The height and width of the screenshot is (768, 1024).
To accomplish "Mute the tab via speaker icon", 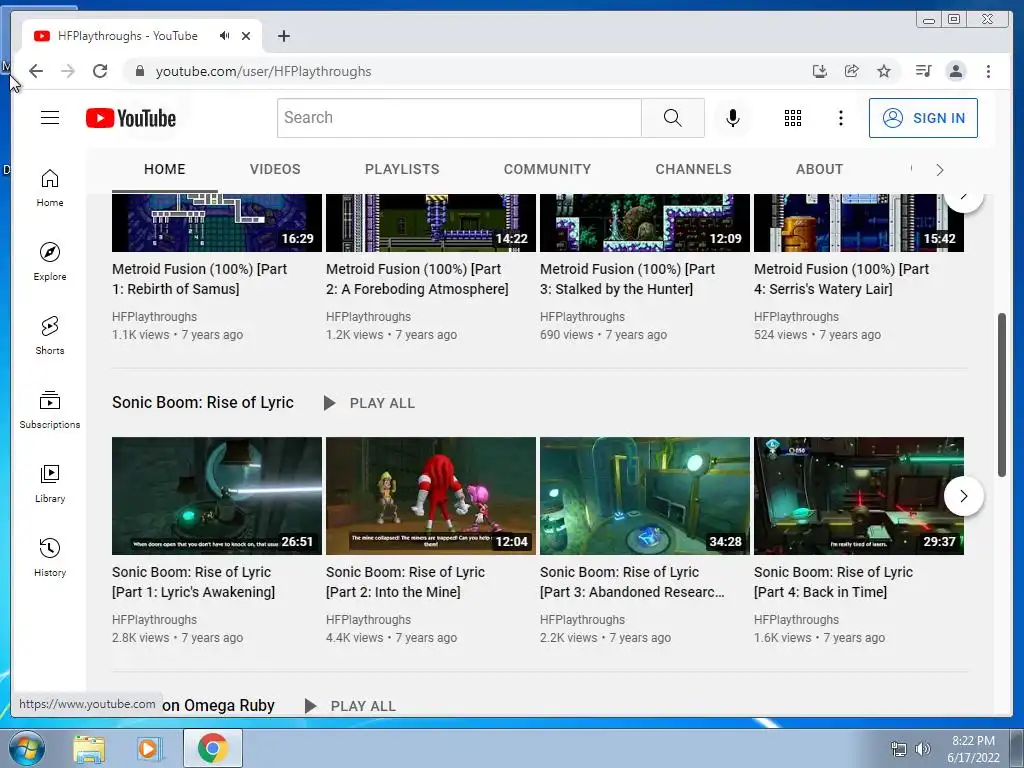I will (x=224, y=36).
